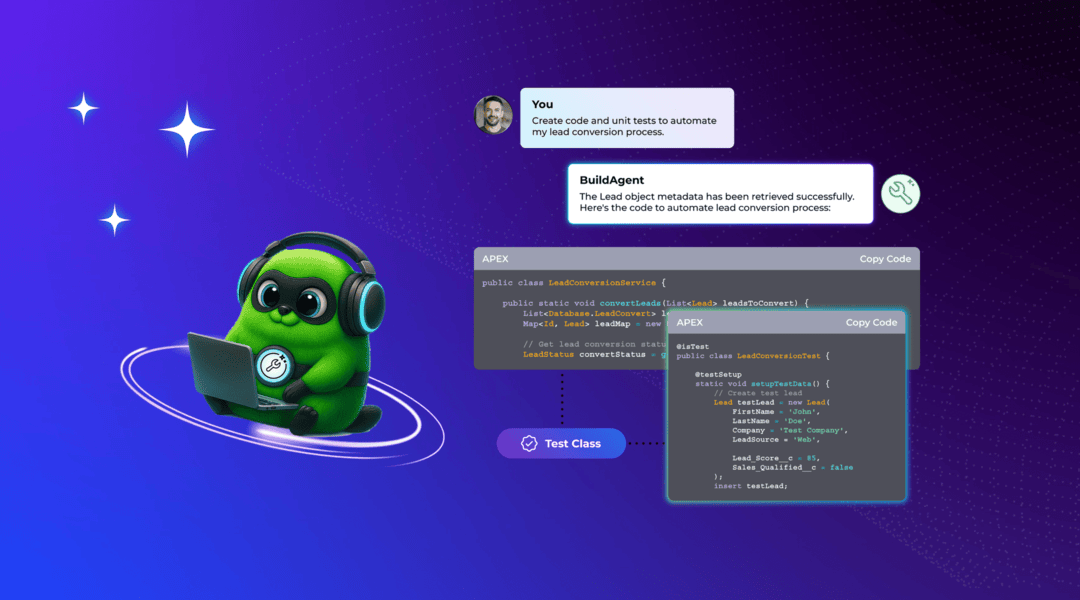Click the '// Create test lead' comment
This screenshot has height=600, width=1080.
pos(758,393)
